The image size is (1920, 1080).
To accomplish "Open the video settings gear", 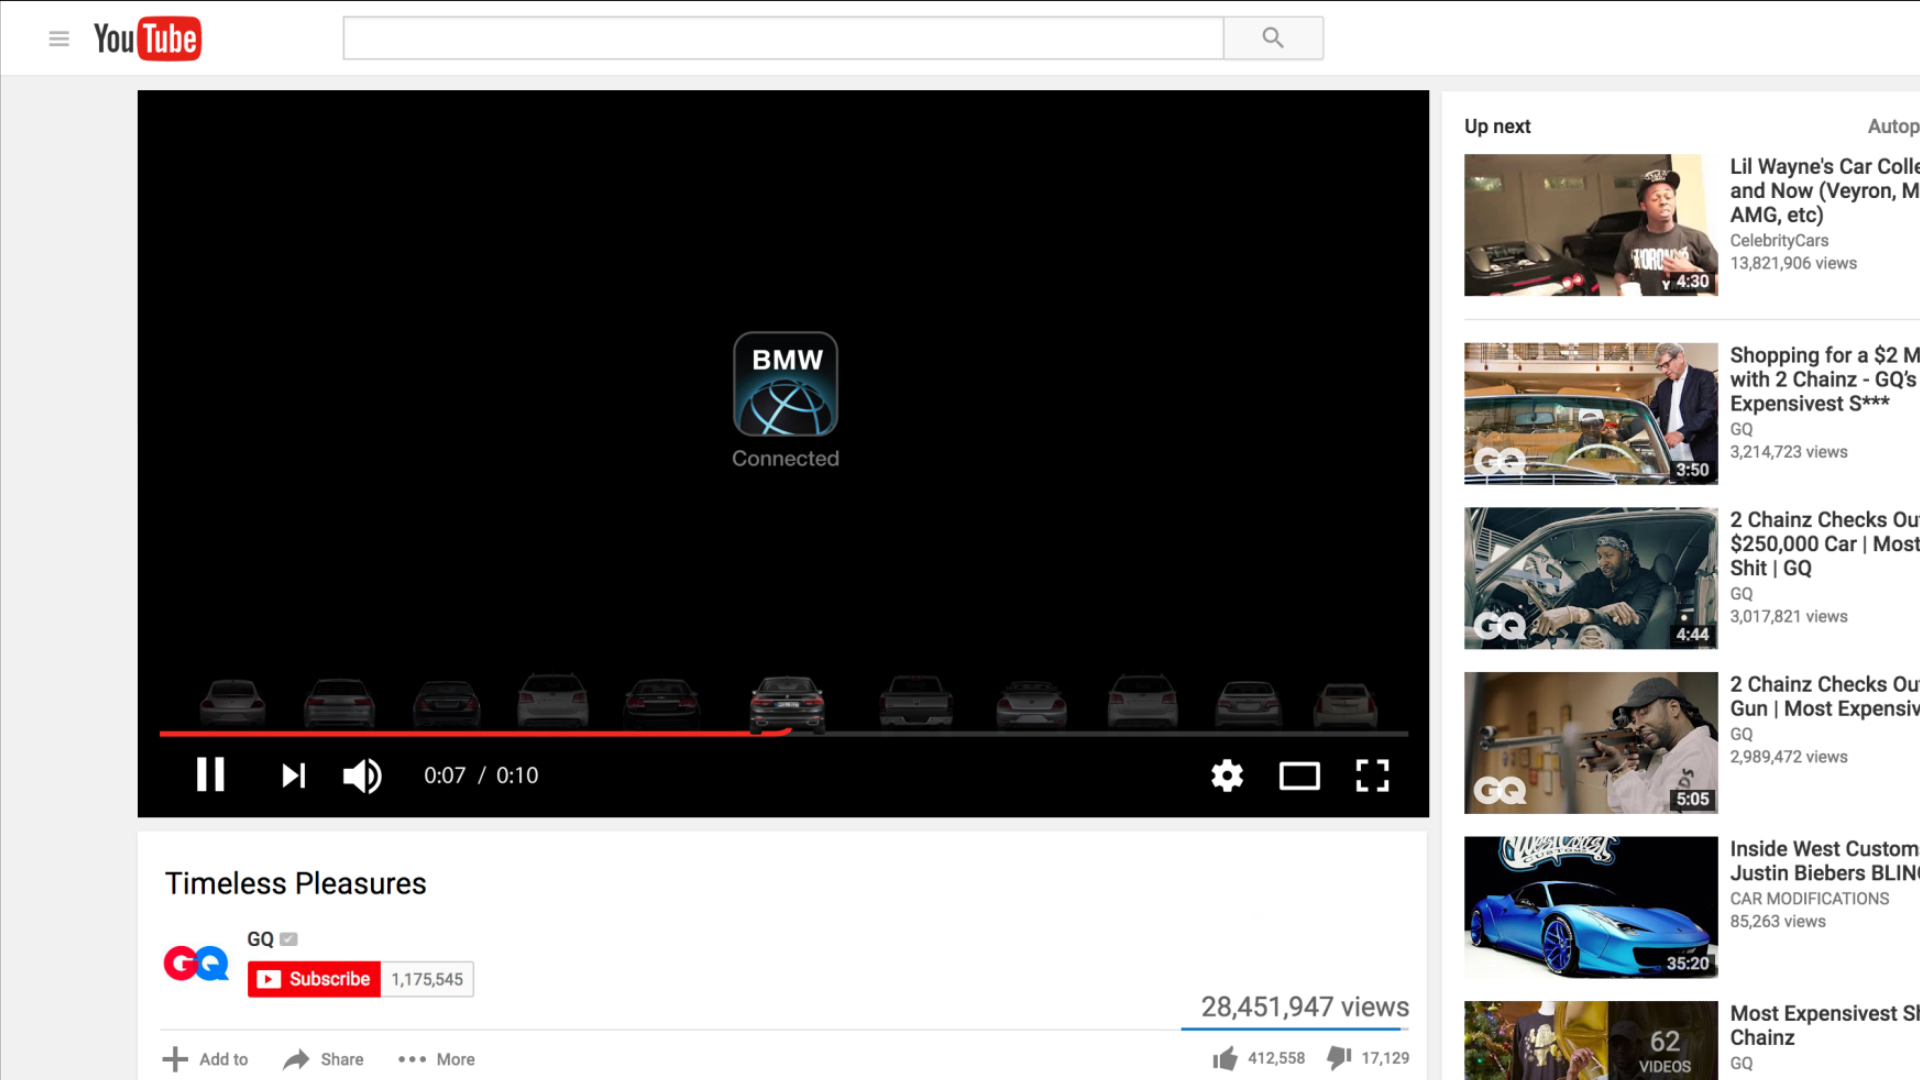I will click(x=1227, y=775).
